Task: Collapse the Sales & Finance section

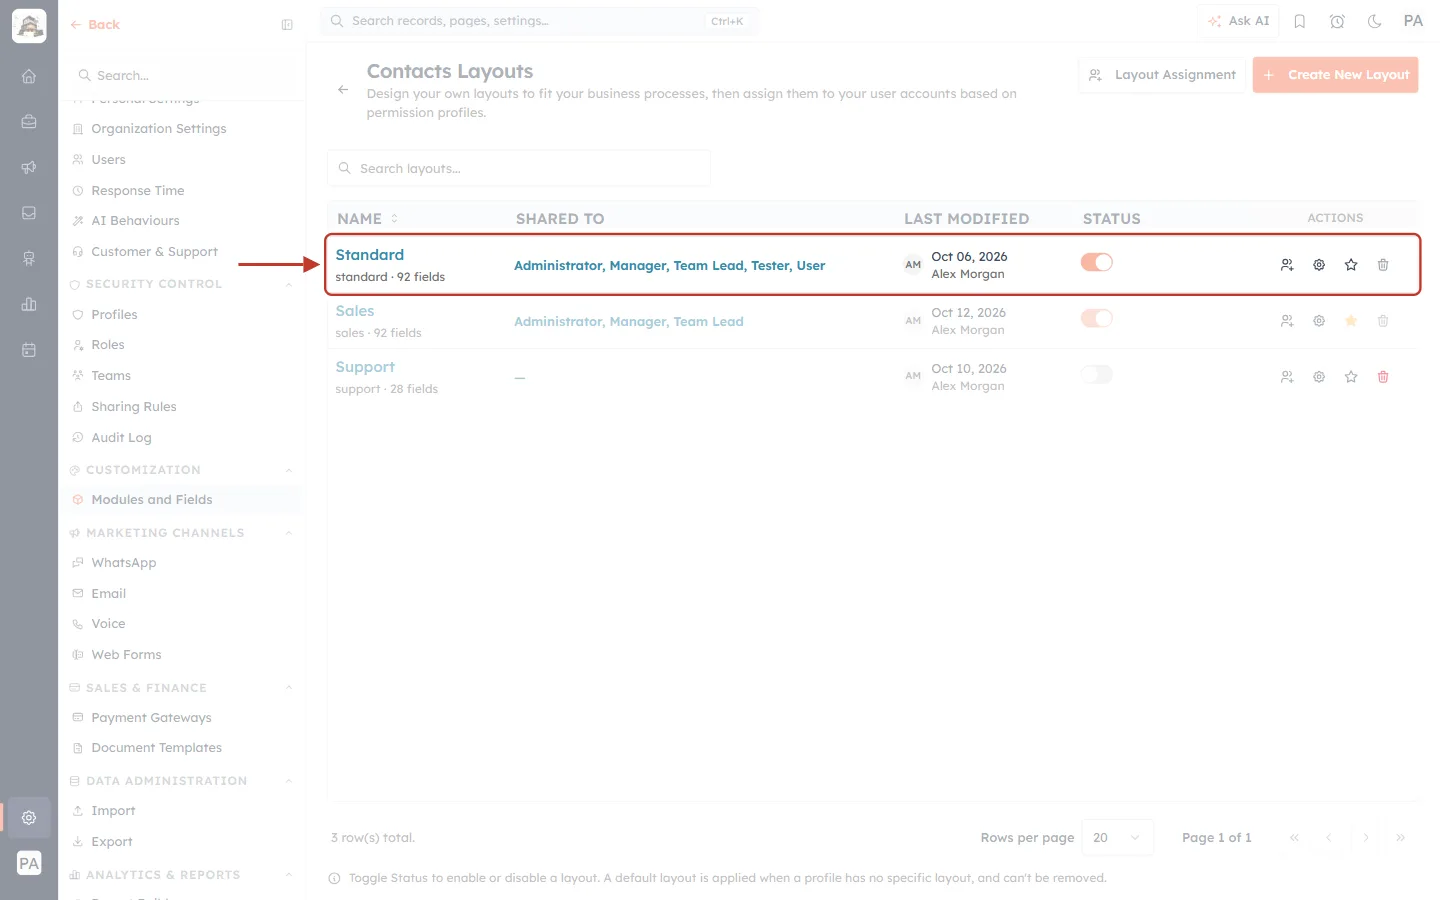Action: point(289,688)
